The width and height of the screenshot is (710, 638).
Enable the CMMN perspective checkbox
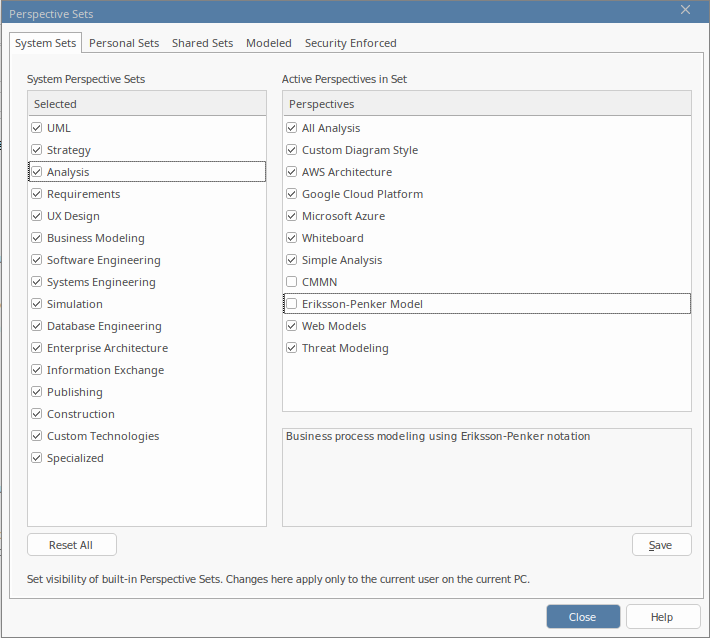(292, 282)
